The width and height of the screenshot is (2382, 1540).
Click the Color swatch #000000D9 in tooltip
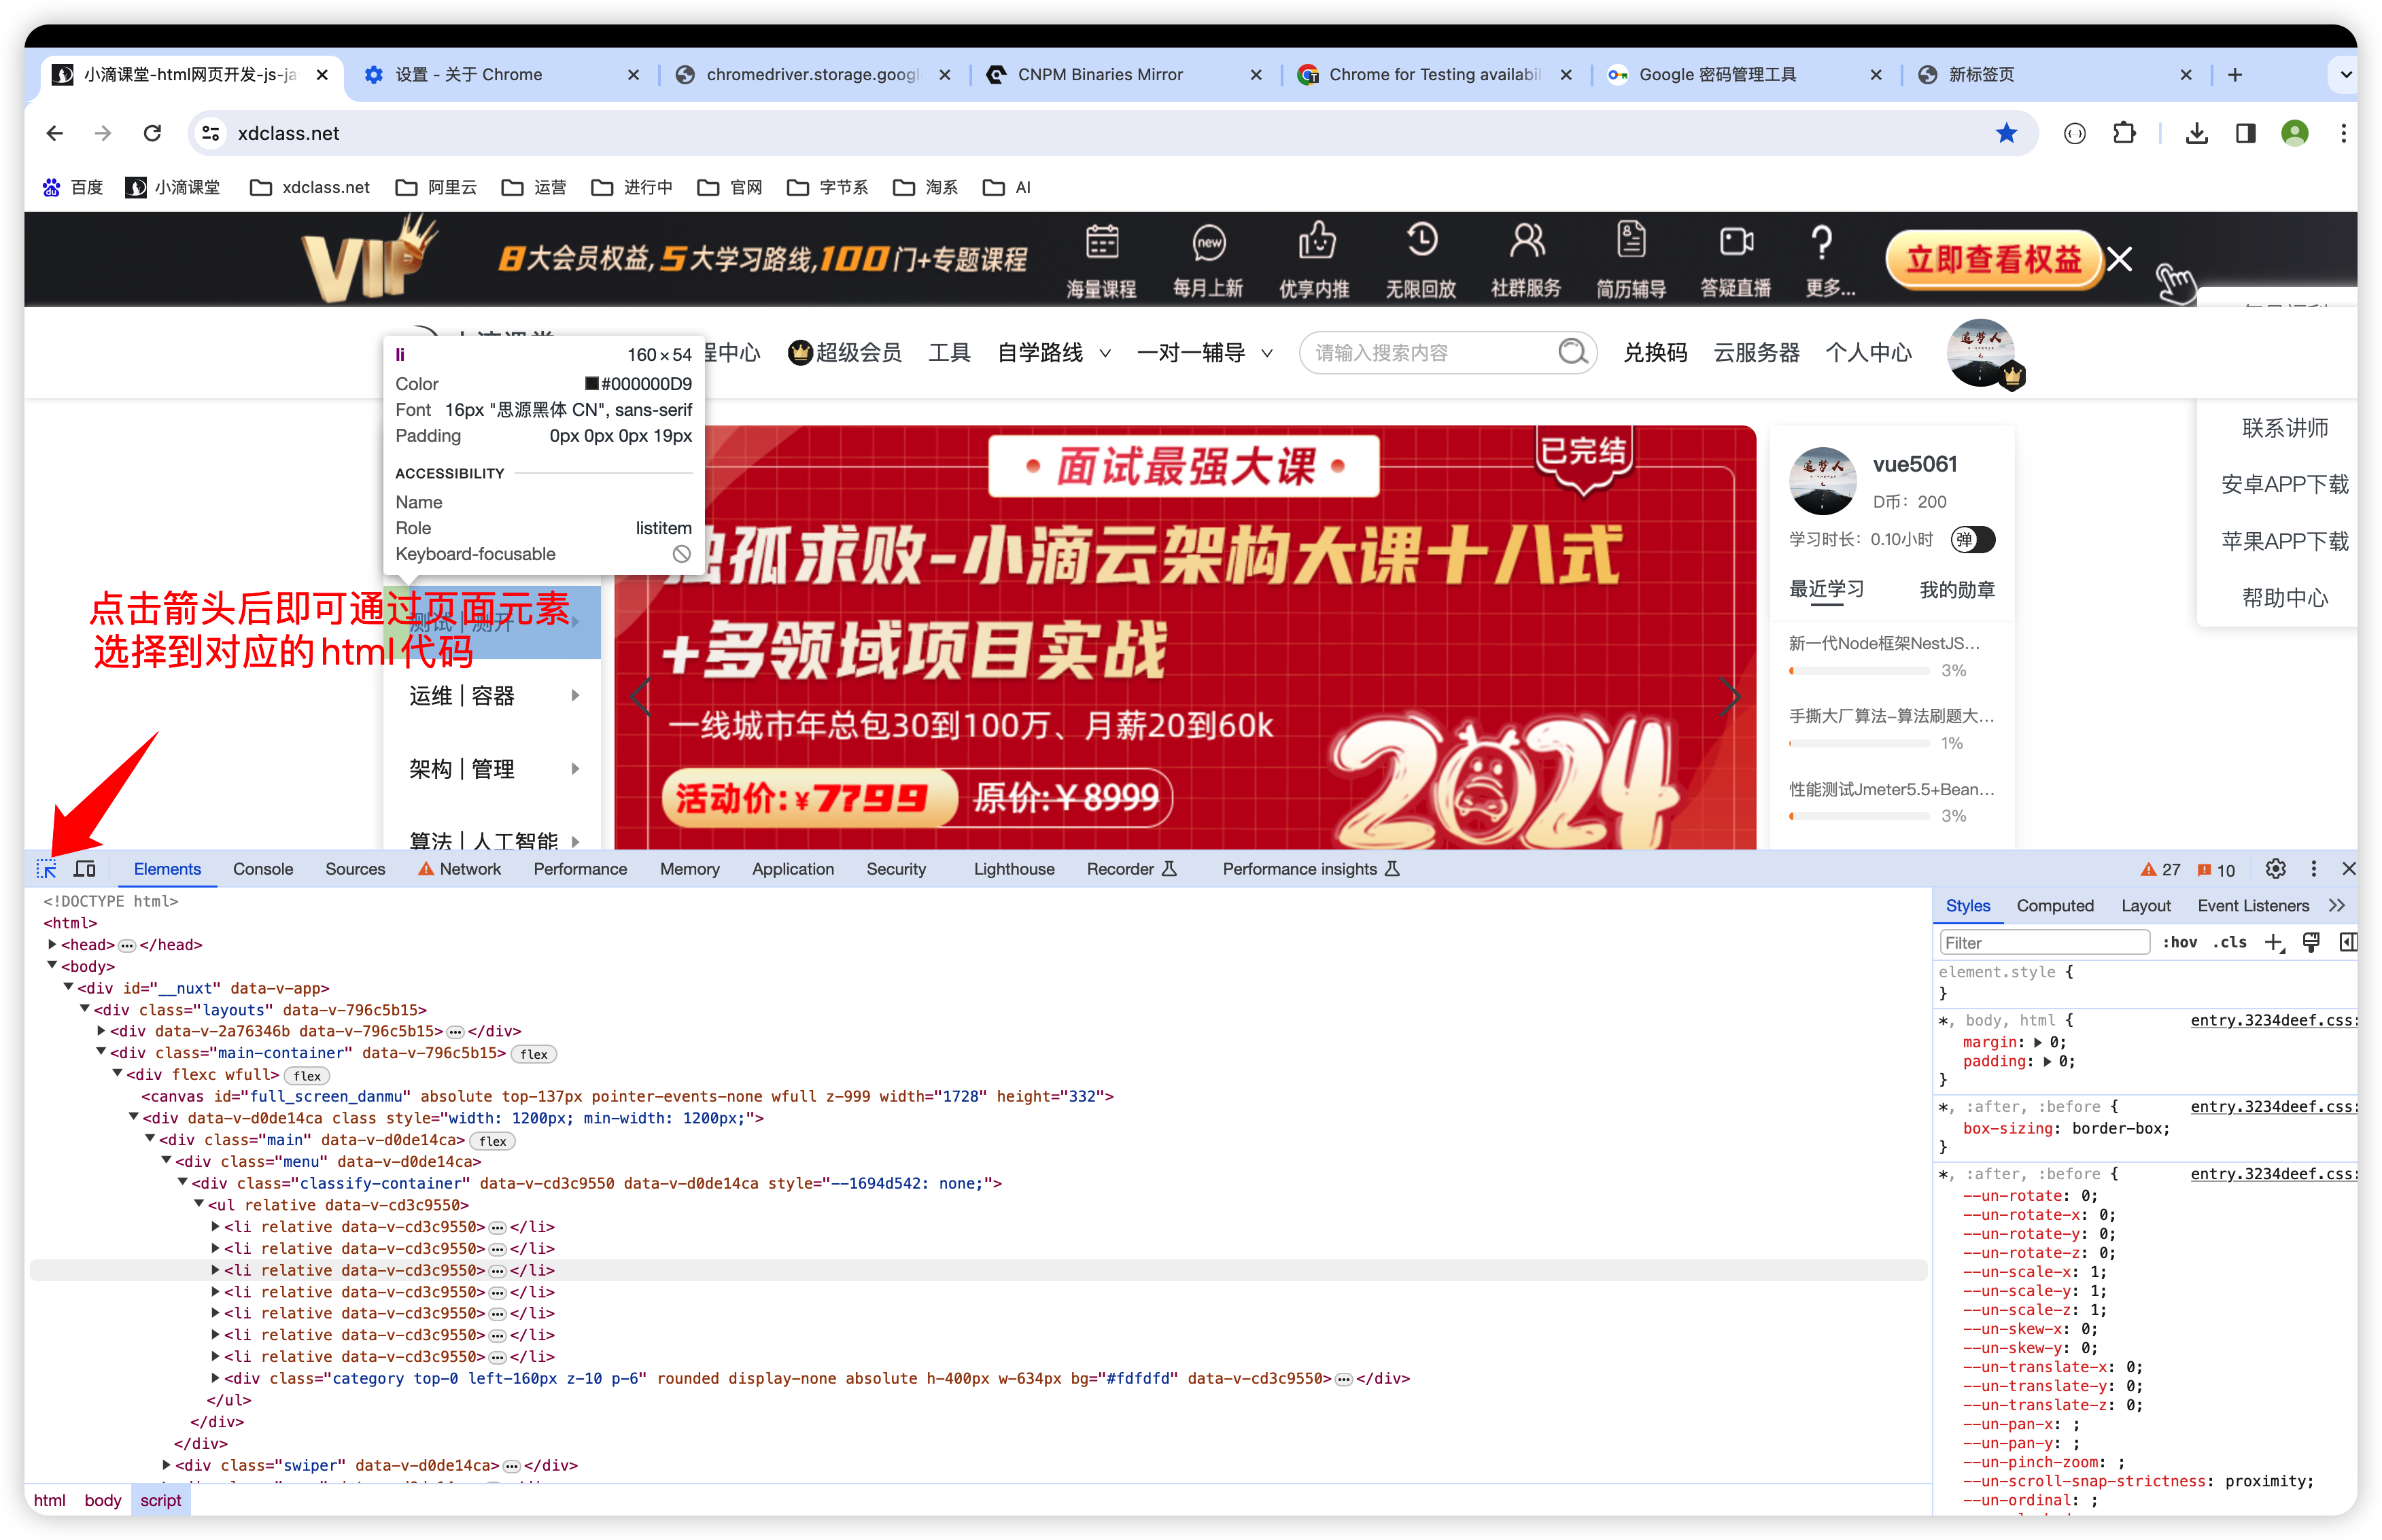click(591, 383)
